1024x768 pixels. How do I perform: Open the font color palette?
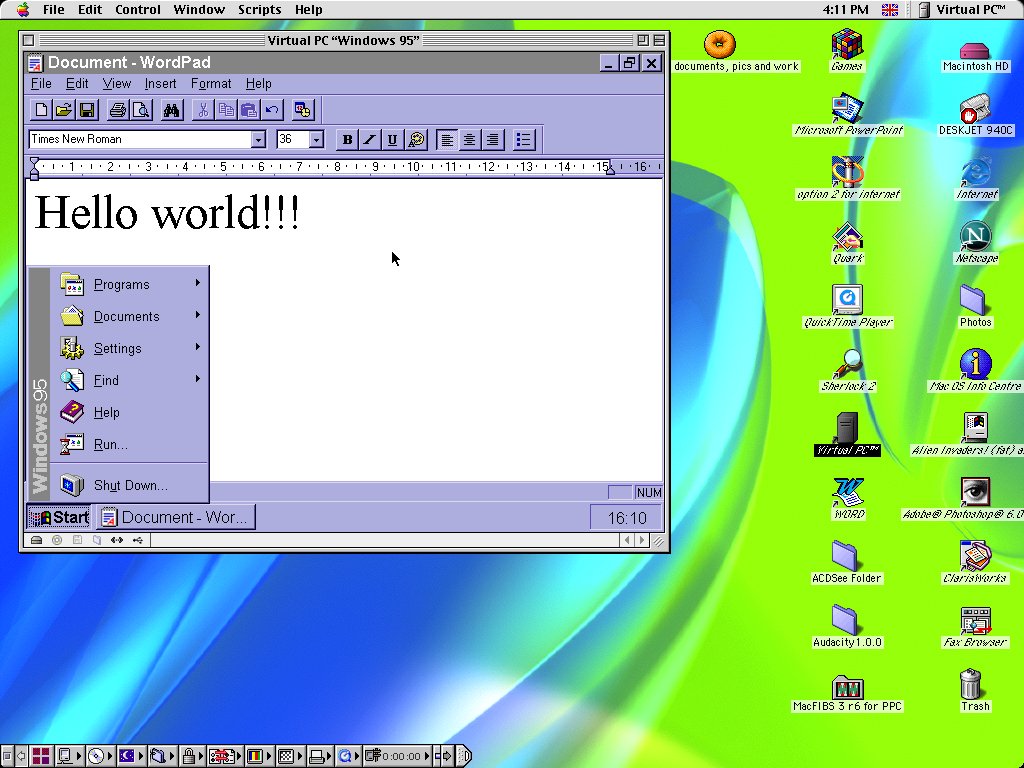(x=417, y=139)
